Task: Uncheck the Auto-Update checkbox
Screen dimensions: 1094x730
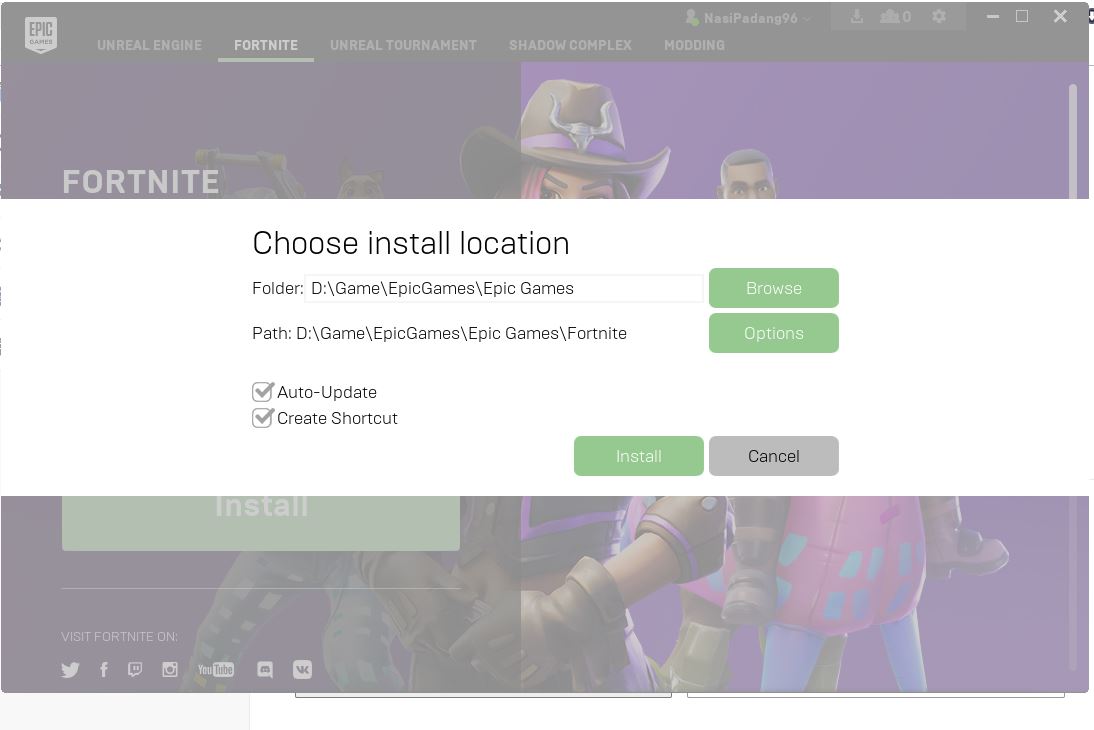Action: click(262, 392)
